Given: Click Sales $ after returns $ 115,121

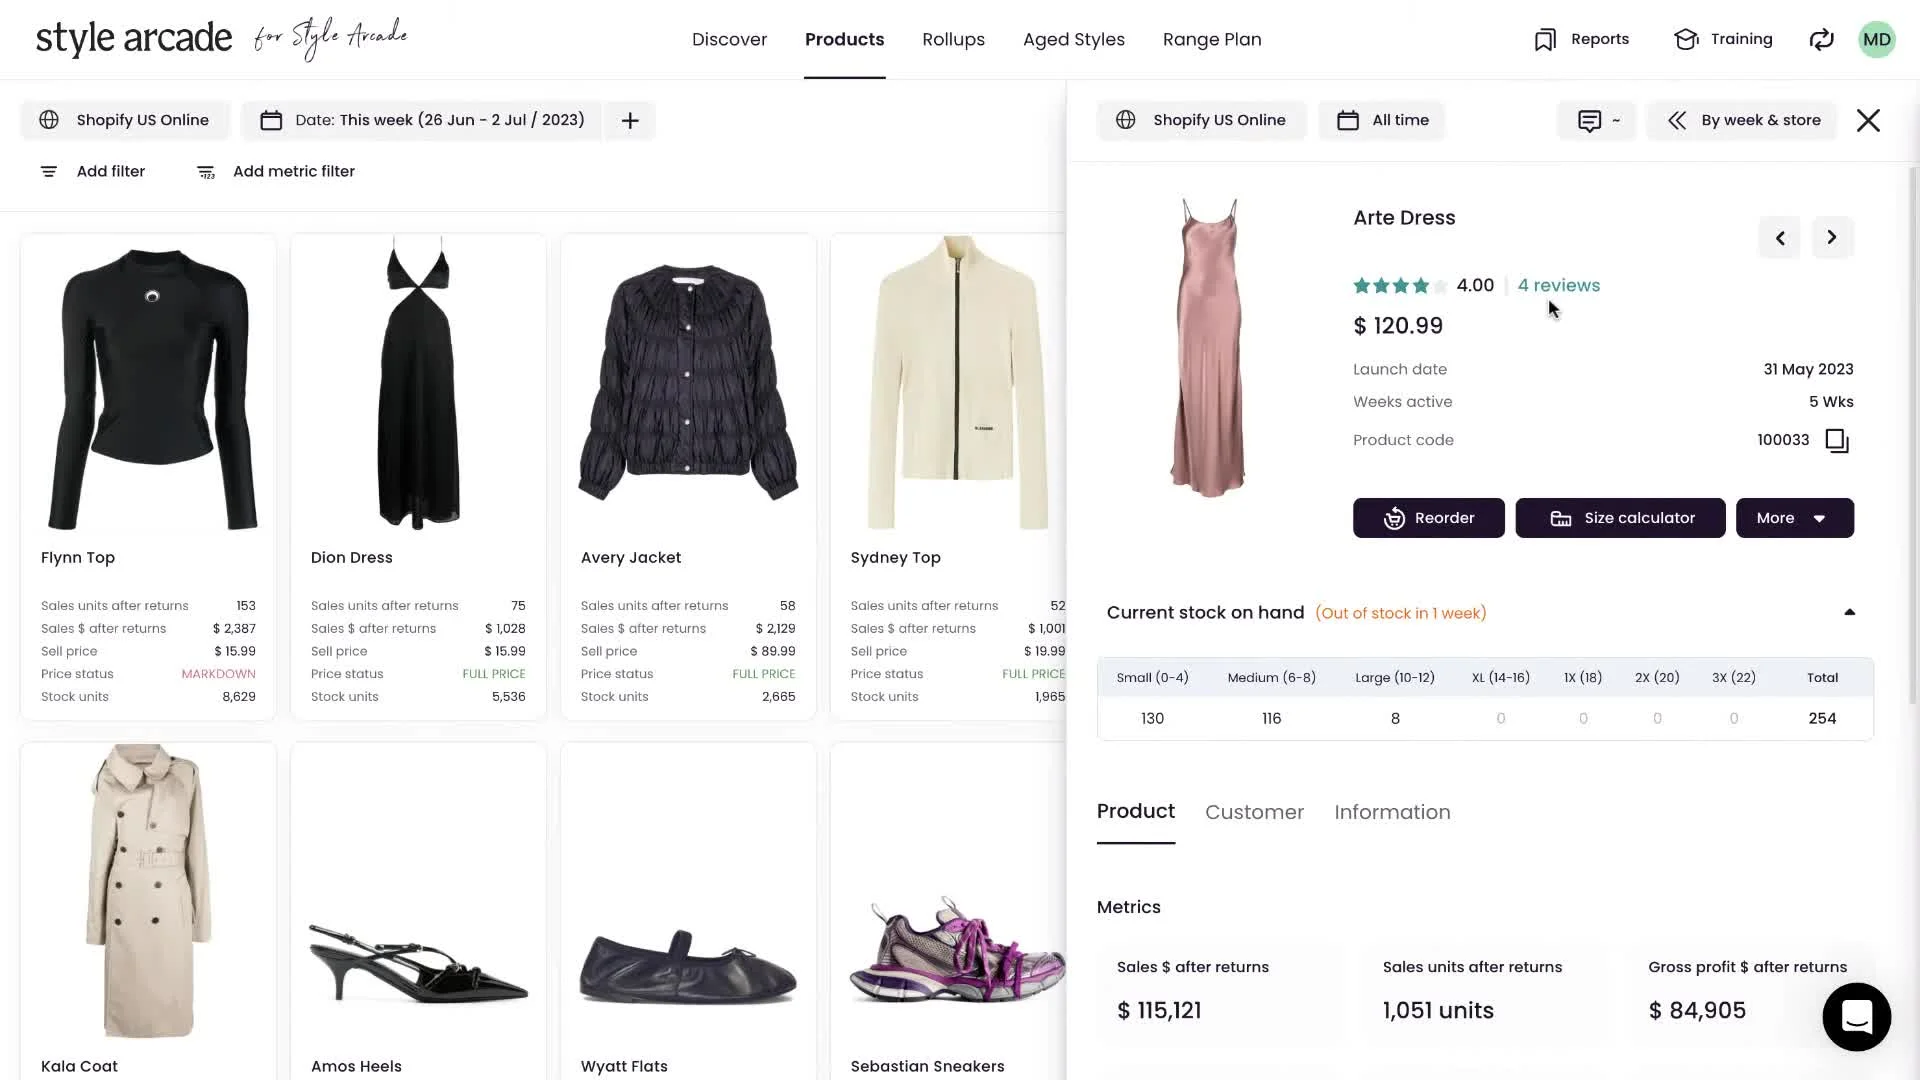Looking at the screenshot, I should pos(1159,1011).
